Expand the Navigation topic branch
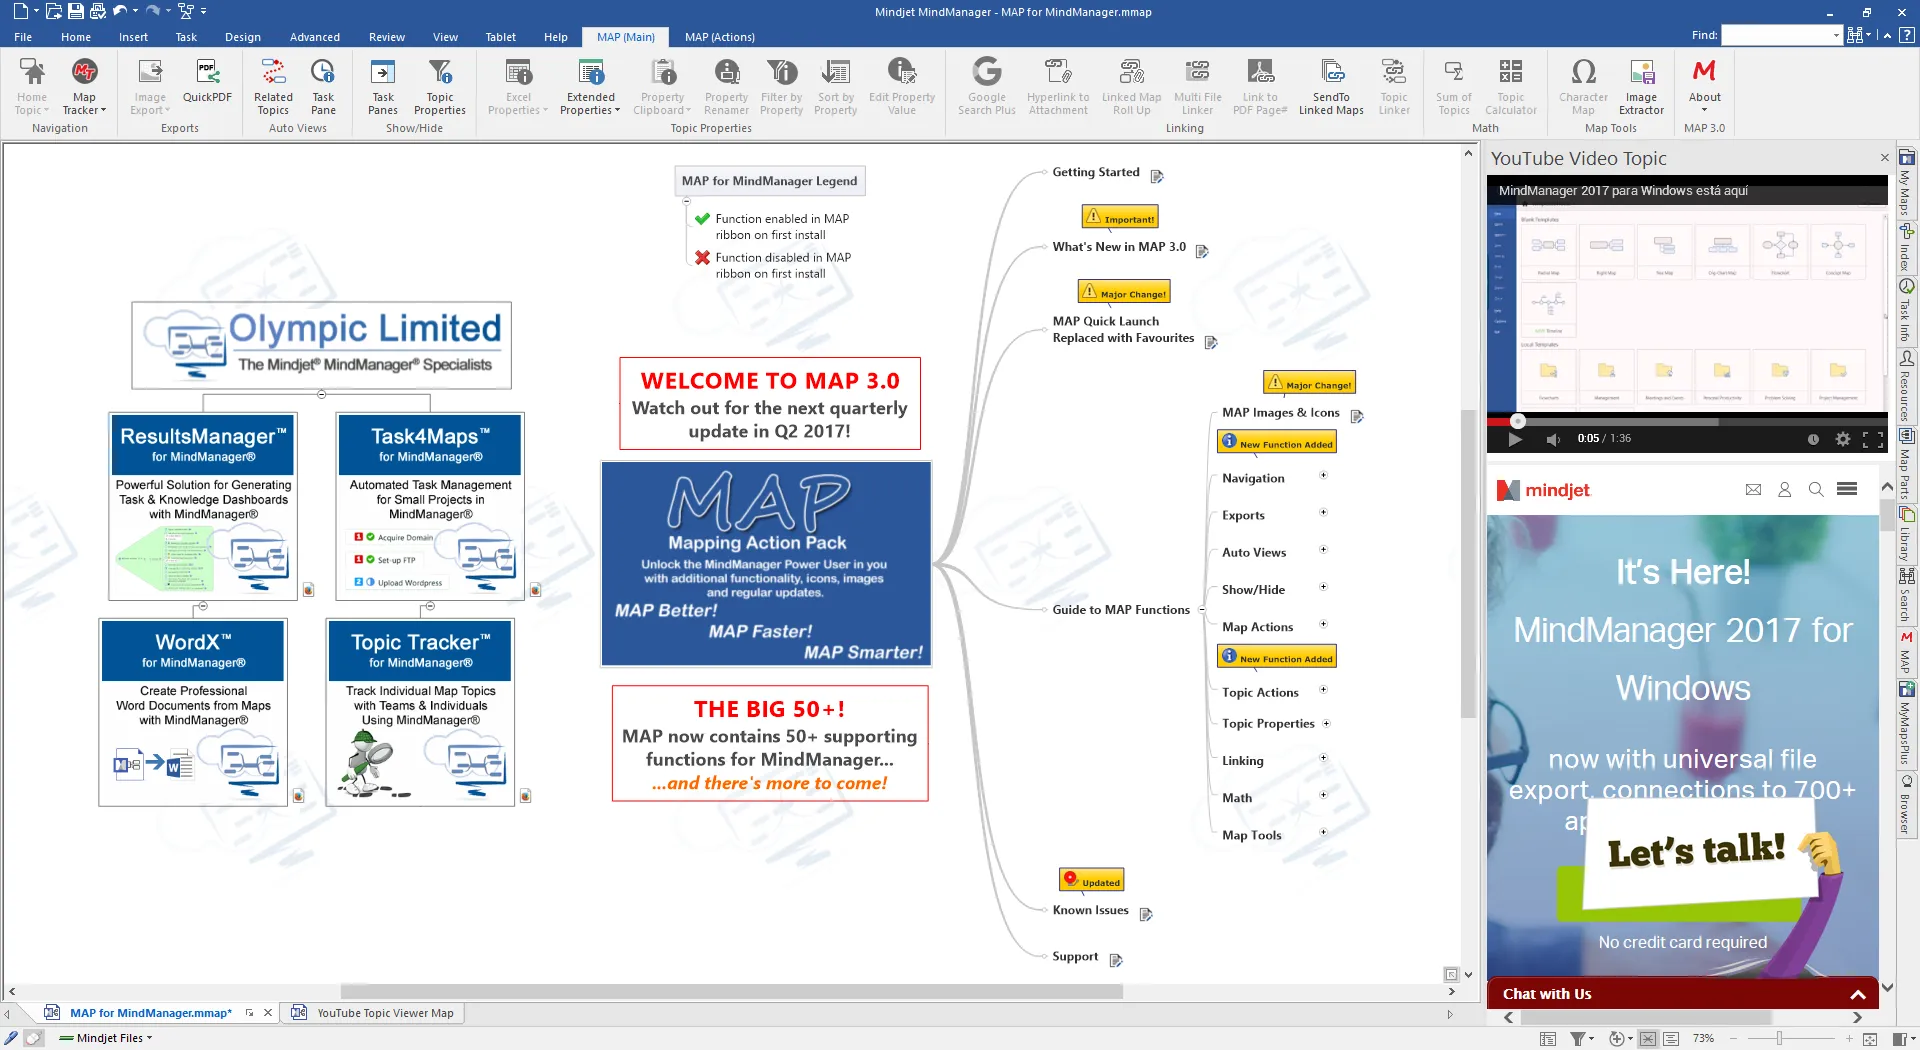The image size is (1920, 1050). [x=1323, y=476]
